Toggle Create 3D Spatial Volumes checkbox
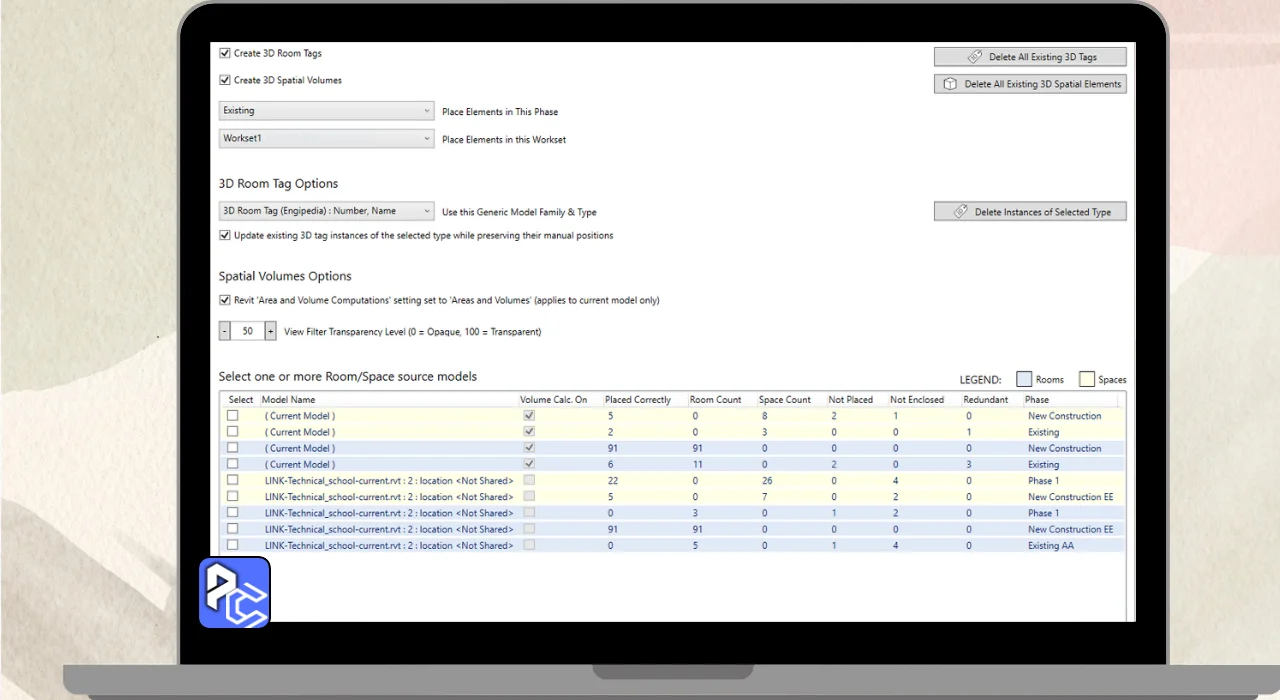 225,81
